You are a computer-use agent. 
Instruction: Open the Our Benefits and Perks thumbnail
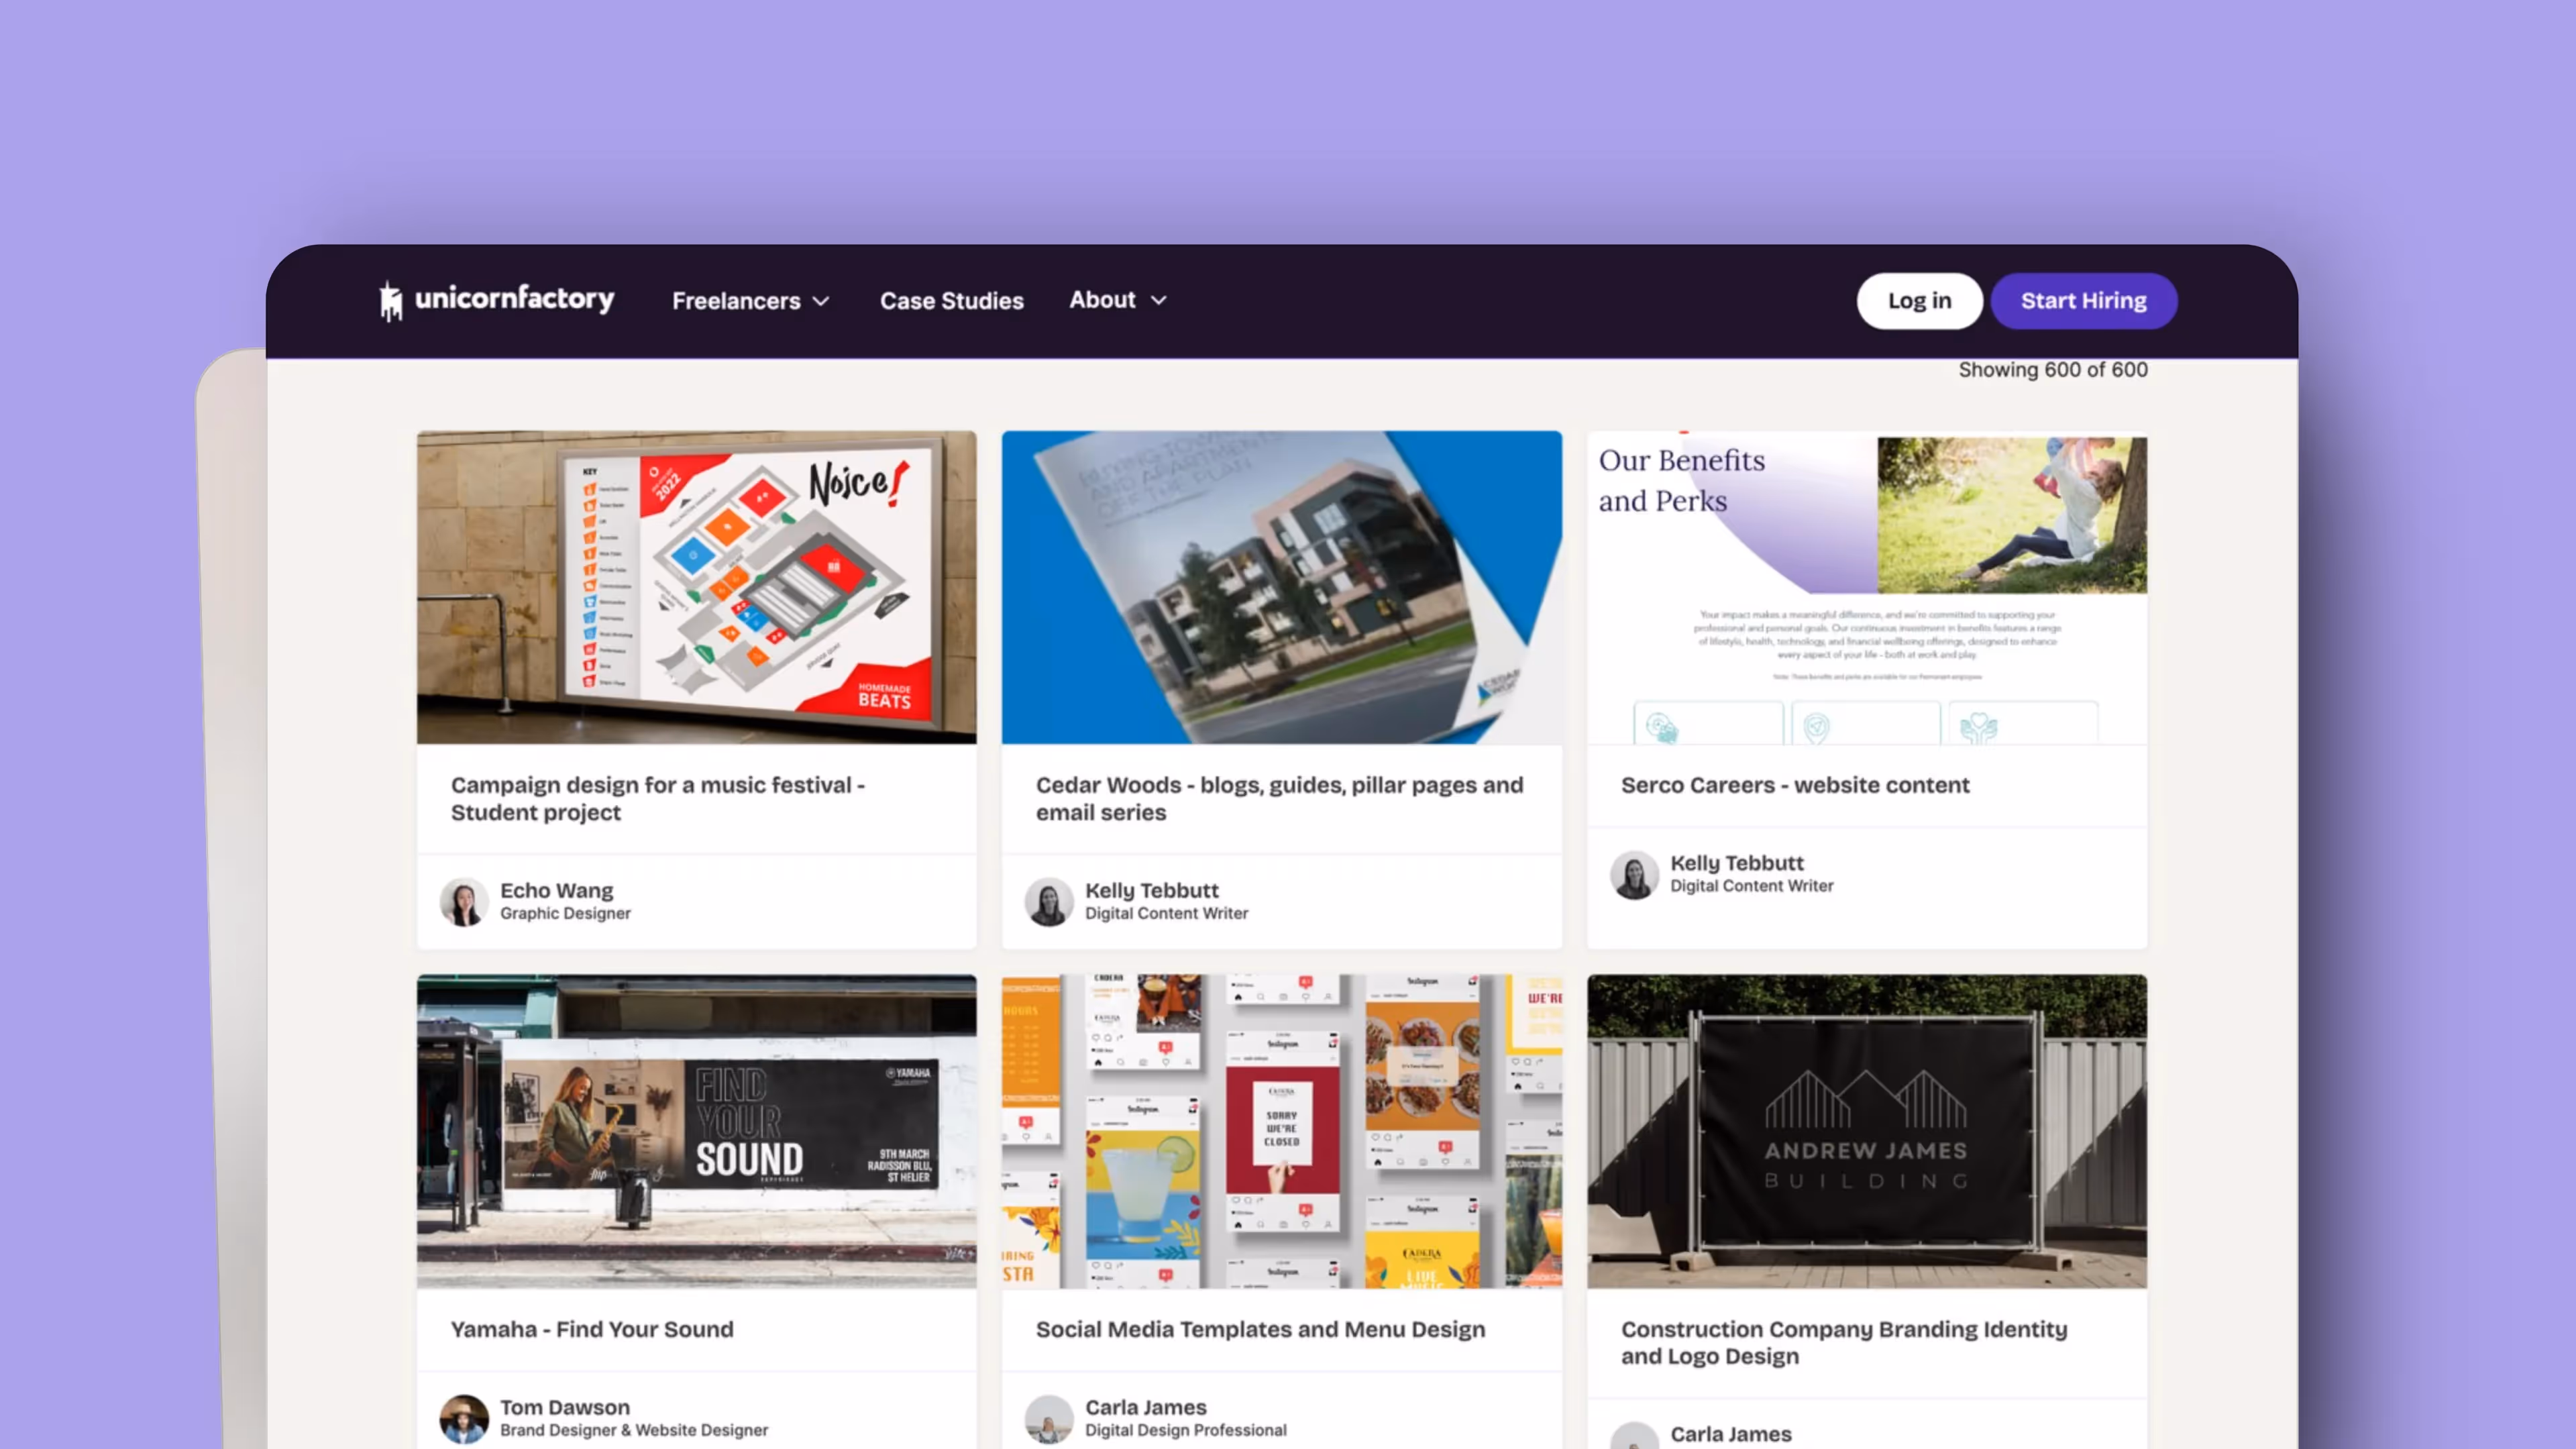tap(1866, 587)
